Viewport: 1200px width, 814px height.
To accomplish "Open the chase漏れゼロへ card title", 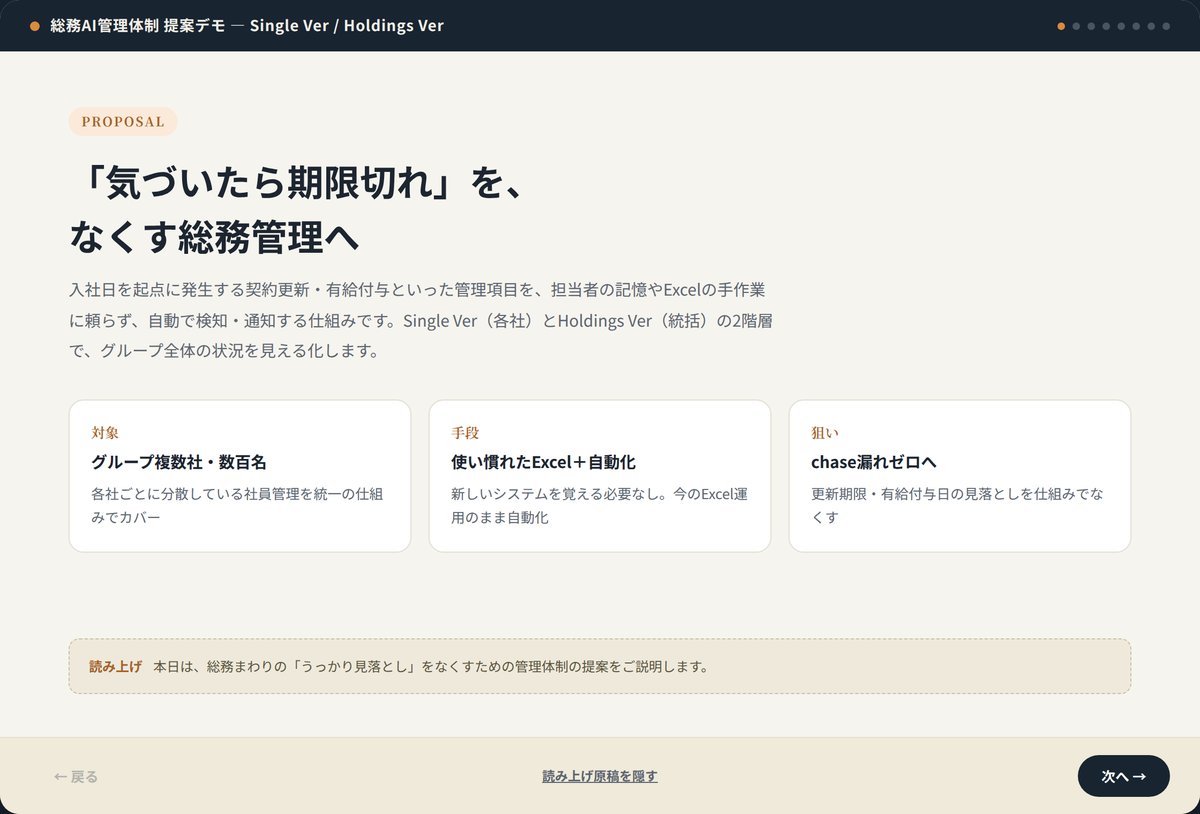I will 873,462.
